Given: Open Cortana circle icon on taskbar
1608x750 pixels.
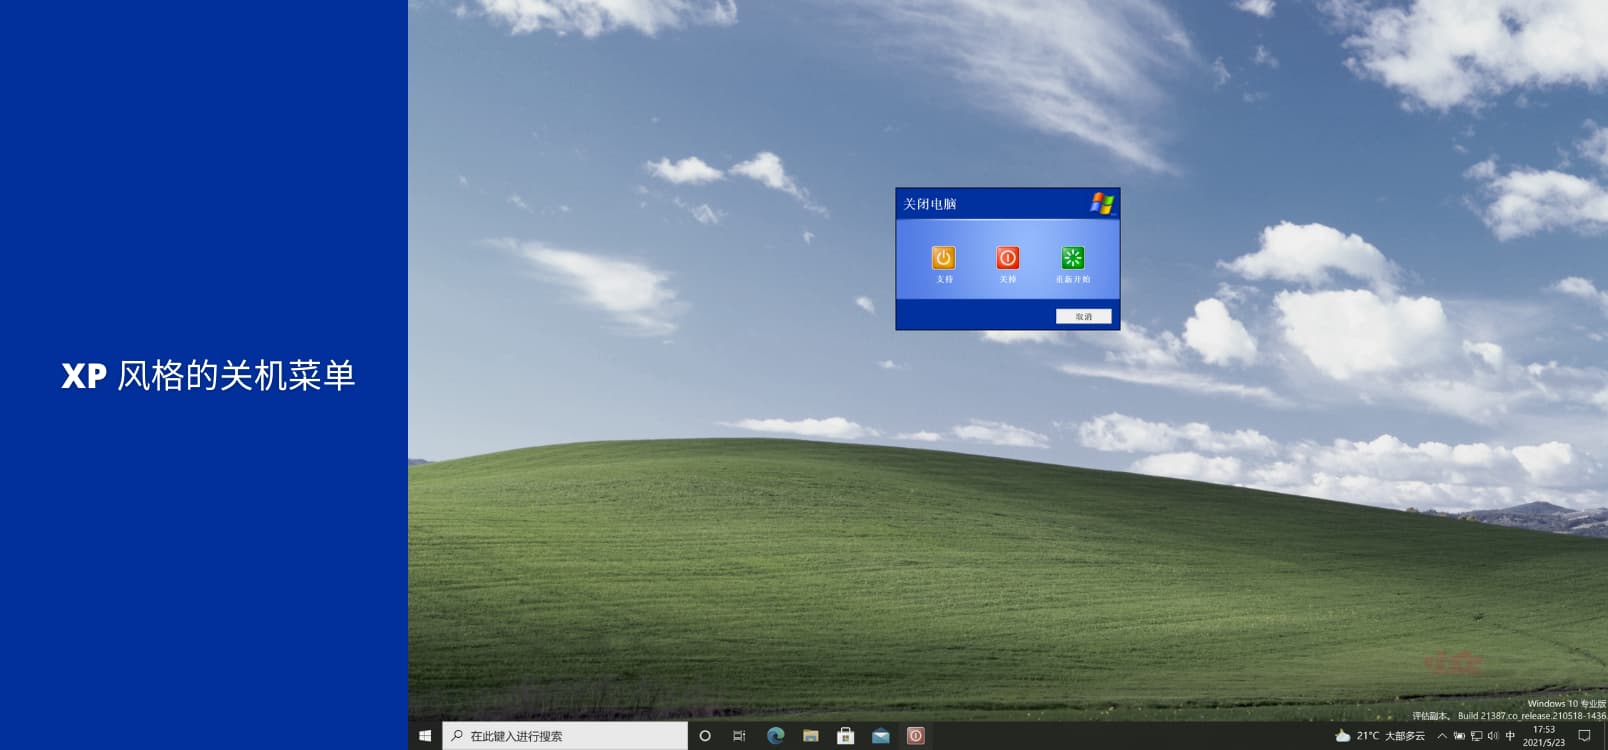Looking at the screenshot, I should coord(705,736).
